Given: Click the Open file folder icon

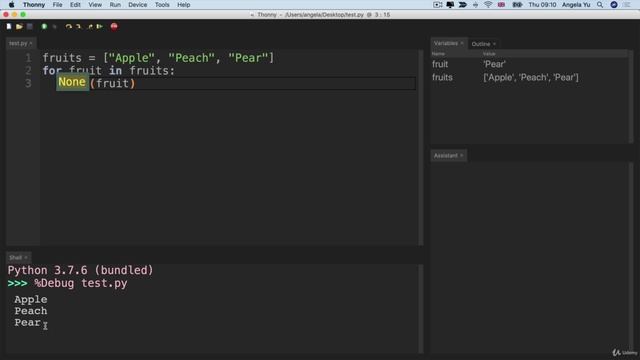Looking at the screenshot, I should coord(19,27).
